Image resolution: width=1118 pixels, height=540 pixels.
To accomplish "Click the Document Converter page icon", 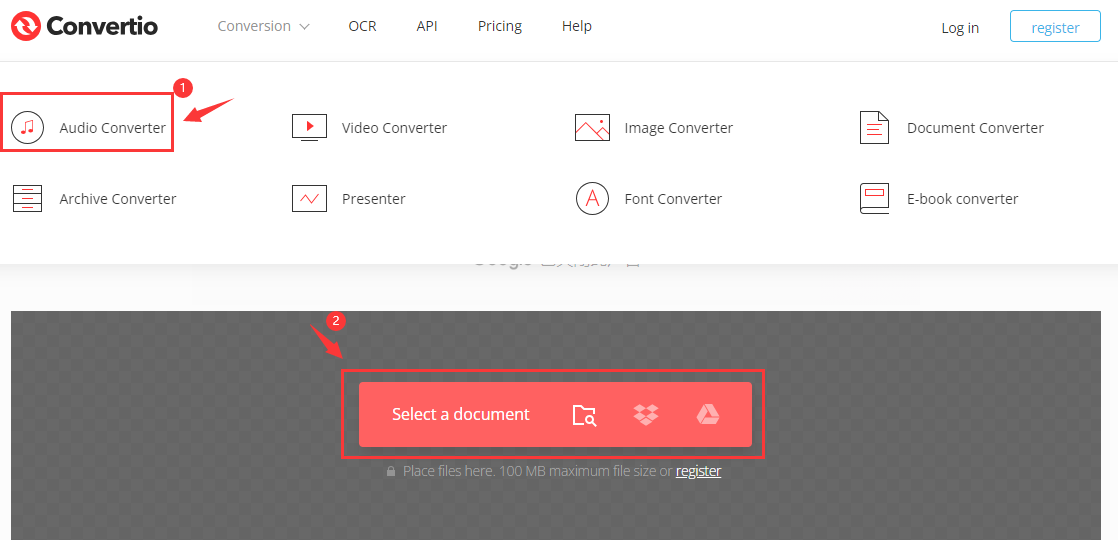I will (874, 127).
